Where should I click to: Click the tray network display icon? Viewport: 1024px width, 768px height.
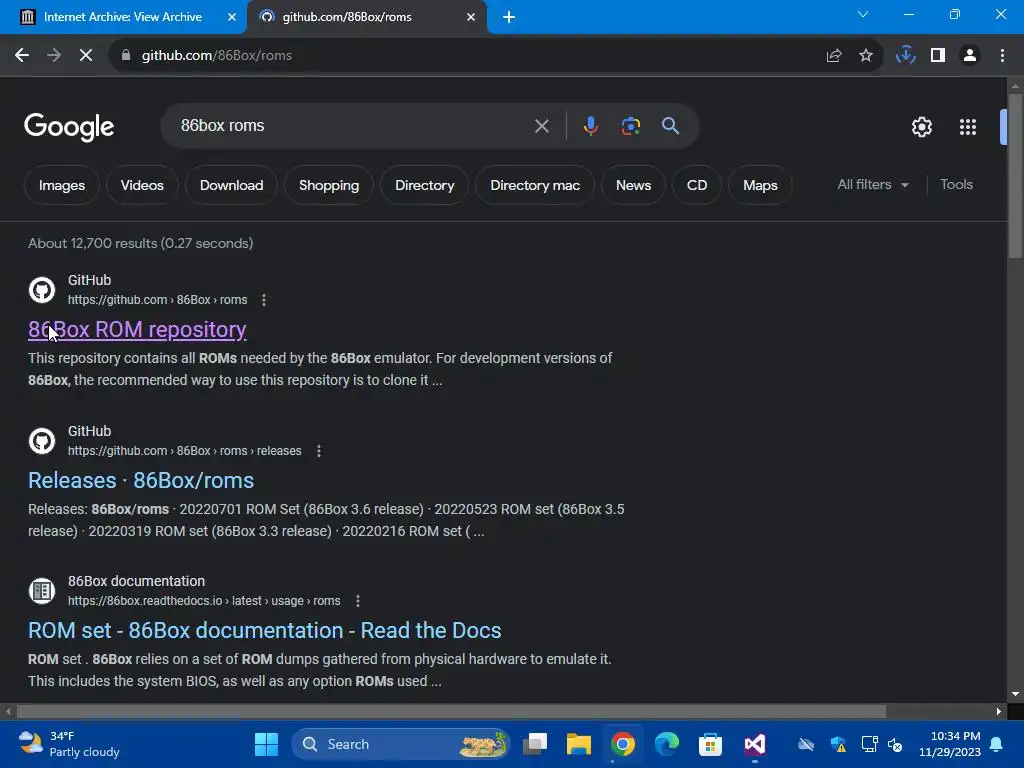coord(869,744)
